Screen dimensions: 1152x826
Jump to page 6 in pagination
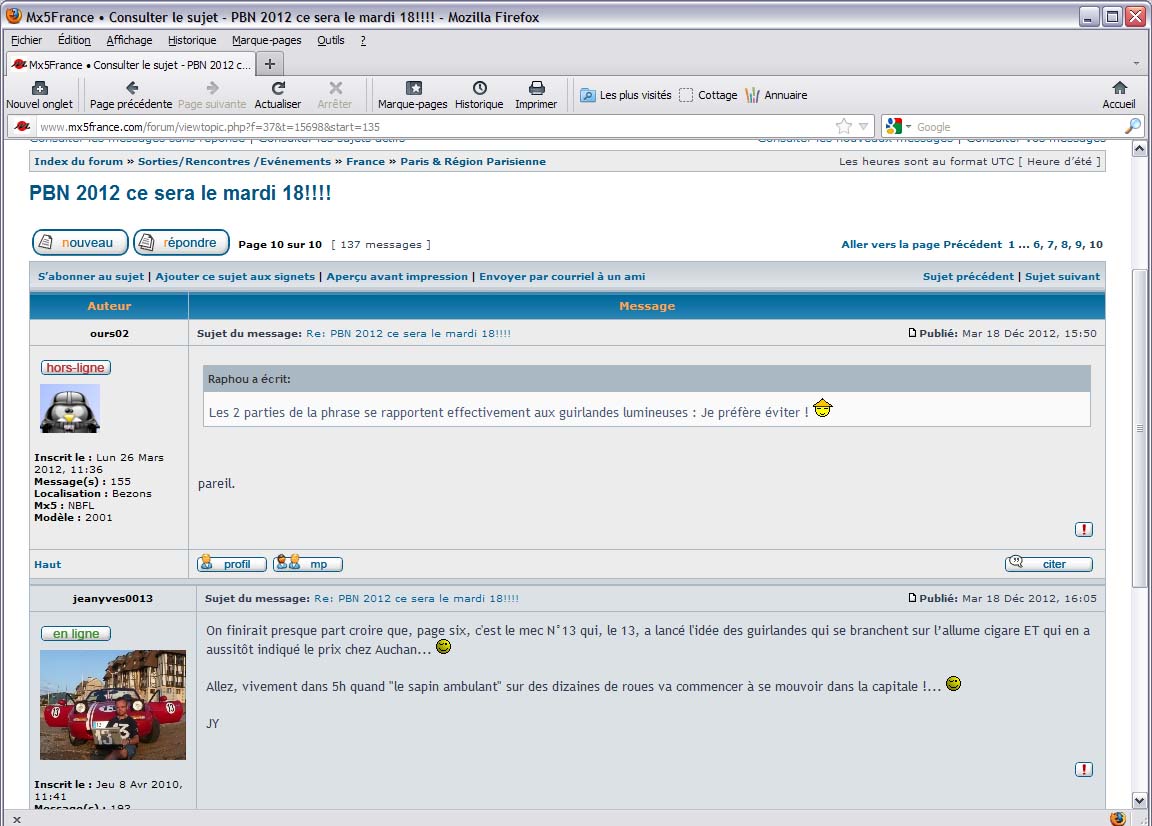[1037, 245]
